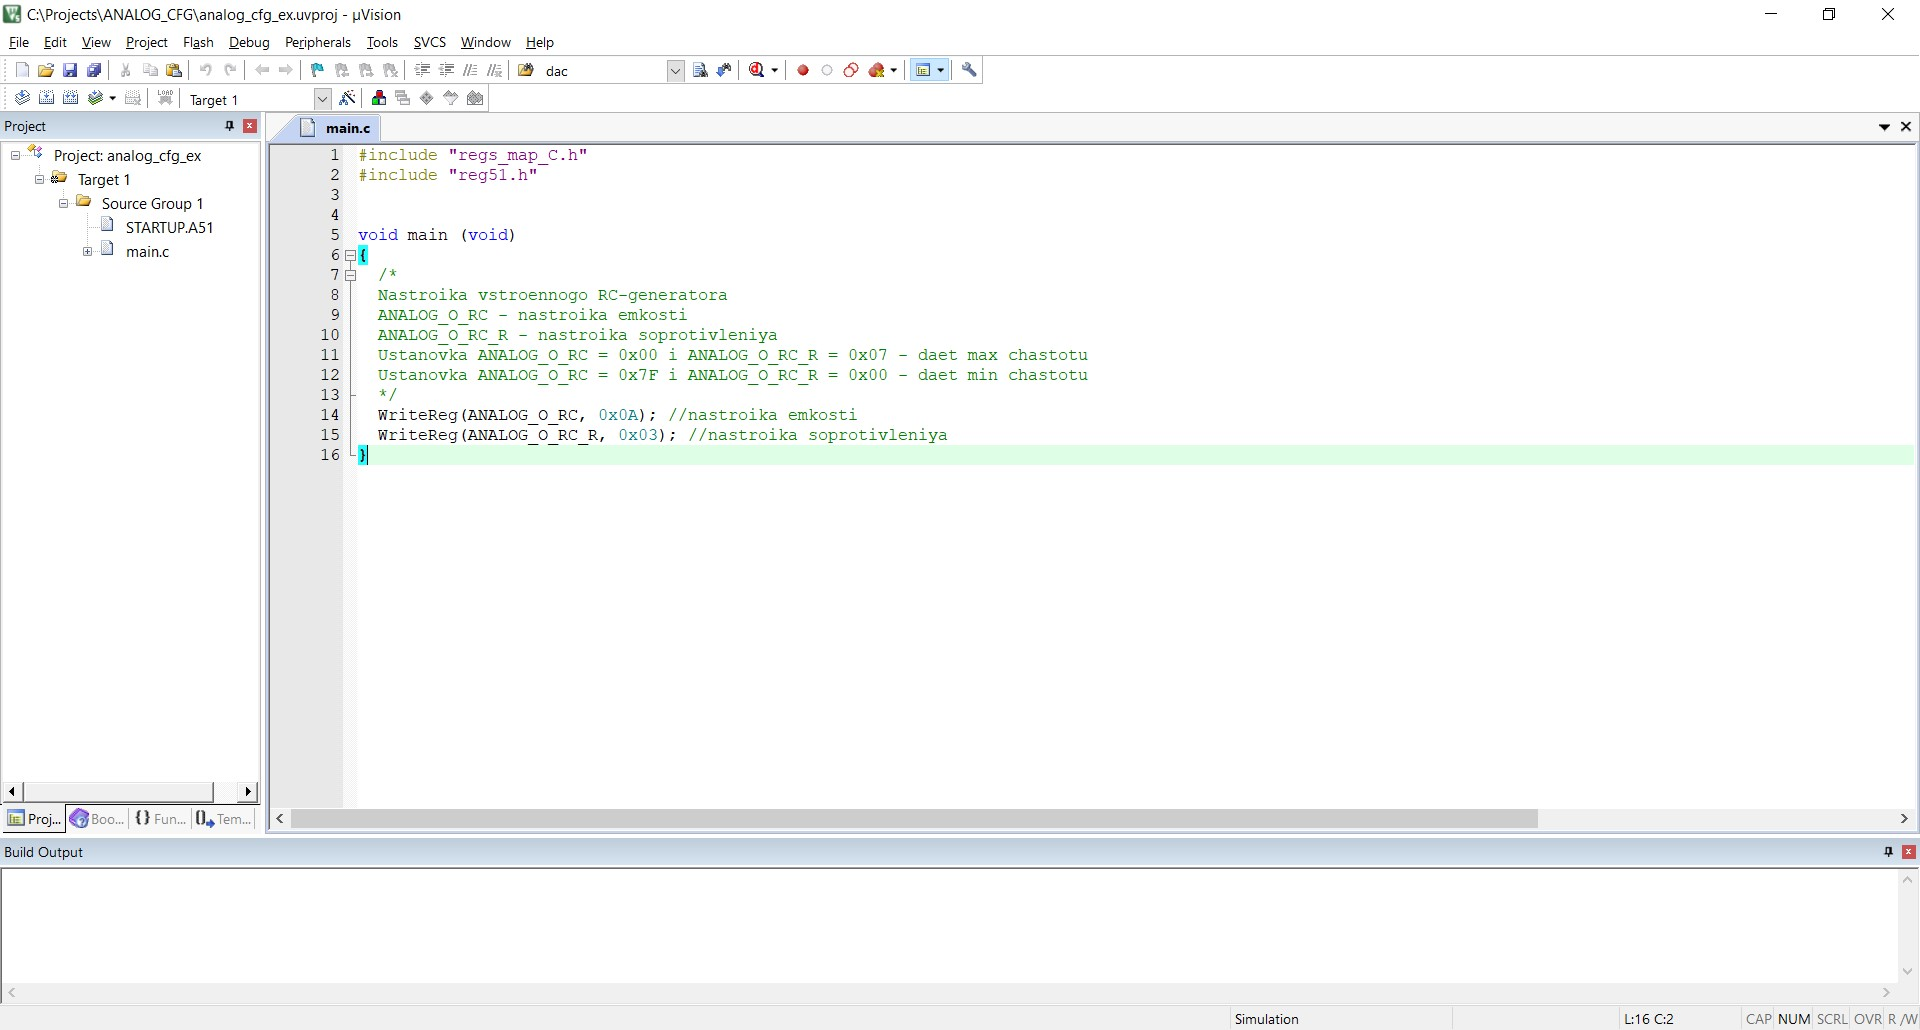Download to flash LOAD icon

pos(166,98)
